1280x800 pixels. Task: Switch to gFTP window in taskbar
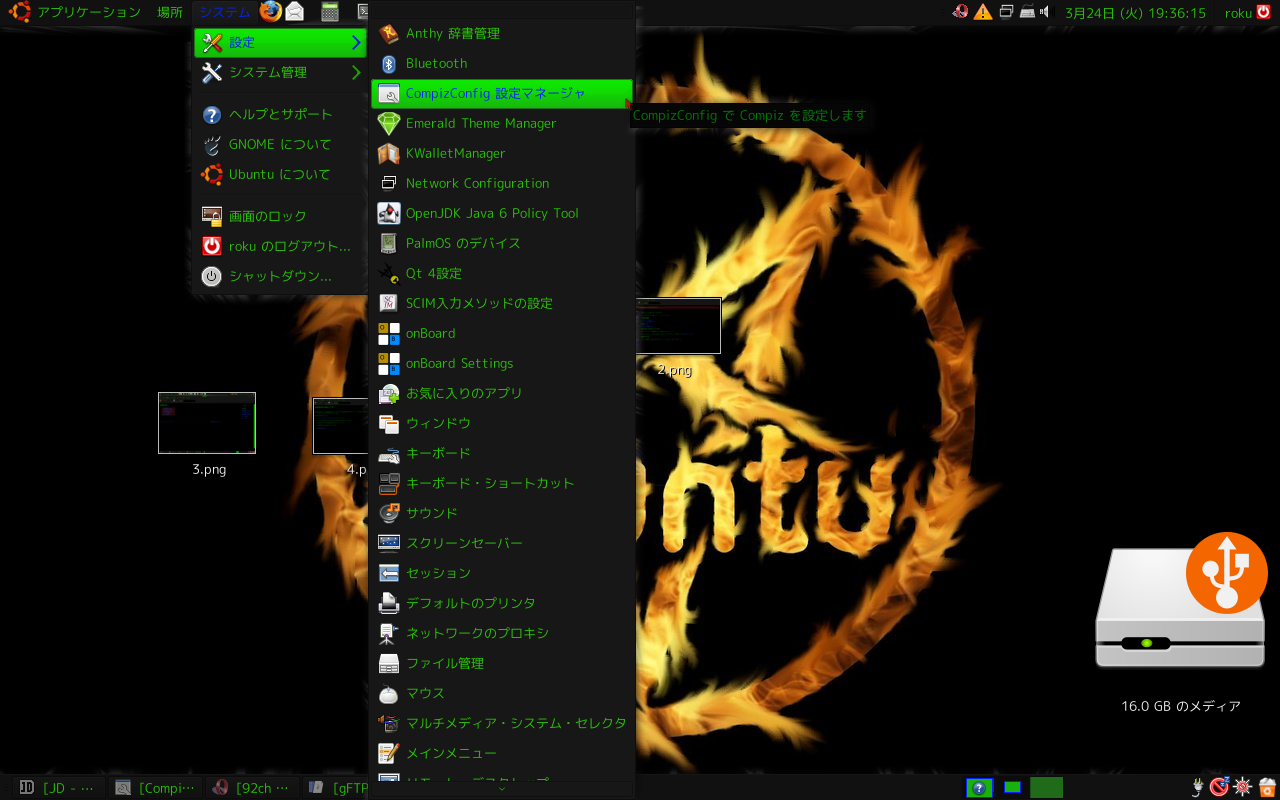[x=336, y=788]
